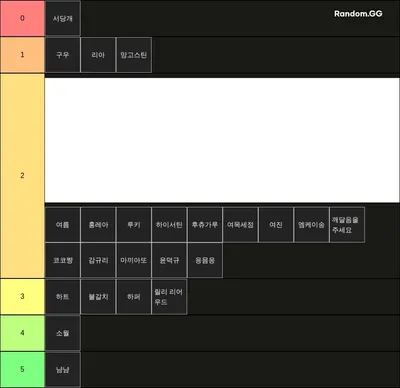This screenshot has width=400, height=388.
Task: Select the yellow tier 3 label
Action: [22, 297]
